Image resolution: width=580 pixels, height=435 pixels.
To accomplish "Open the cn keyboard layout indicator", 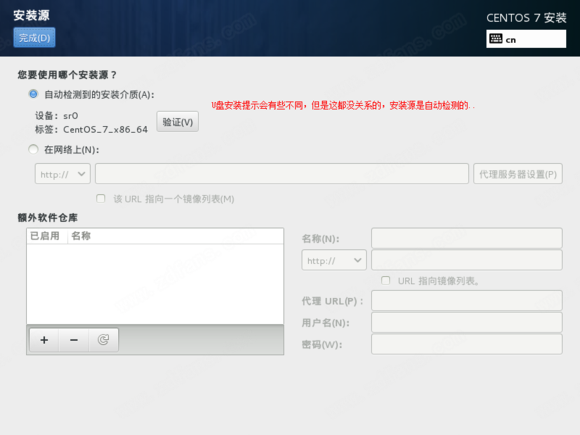I will click(526, 39).
